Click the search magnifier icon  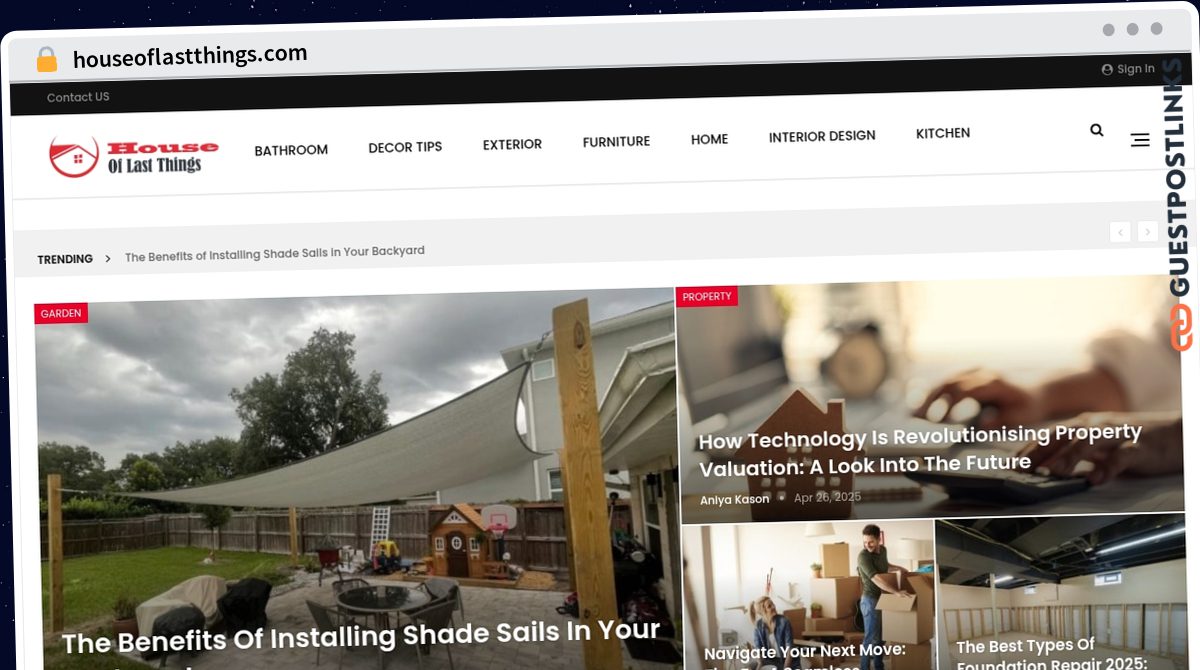1097,130
